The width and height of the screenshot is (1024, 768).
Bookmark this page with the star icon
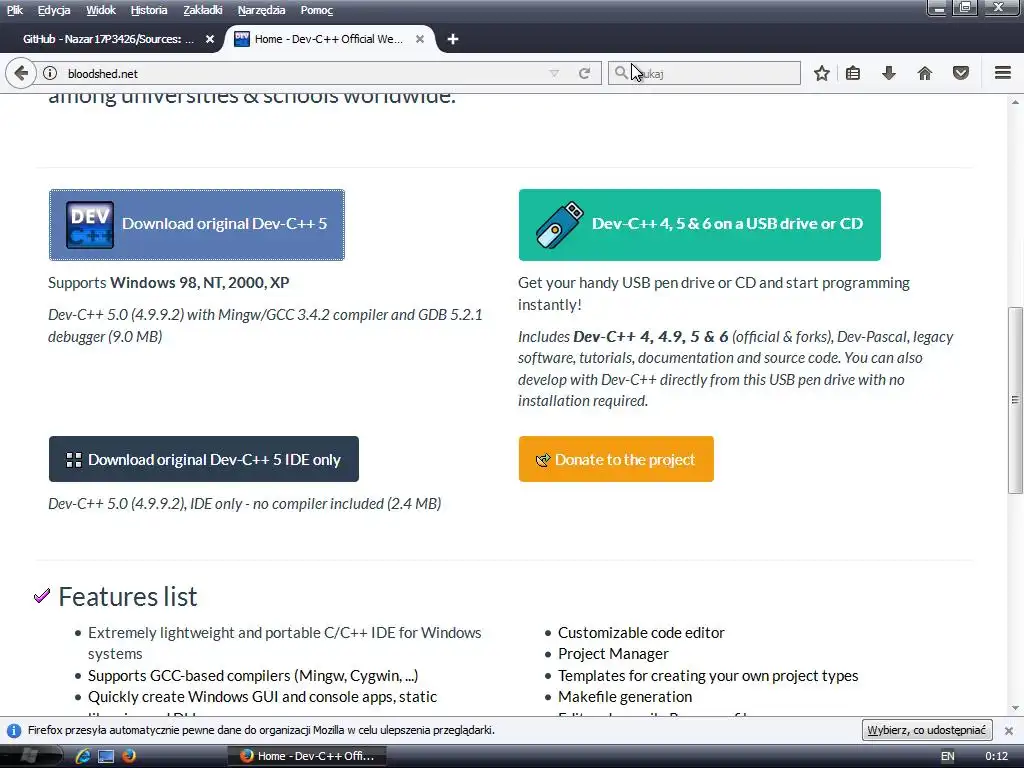click(822, 73)
